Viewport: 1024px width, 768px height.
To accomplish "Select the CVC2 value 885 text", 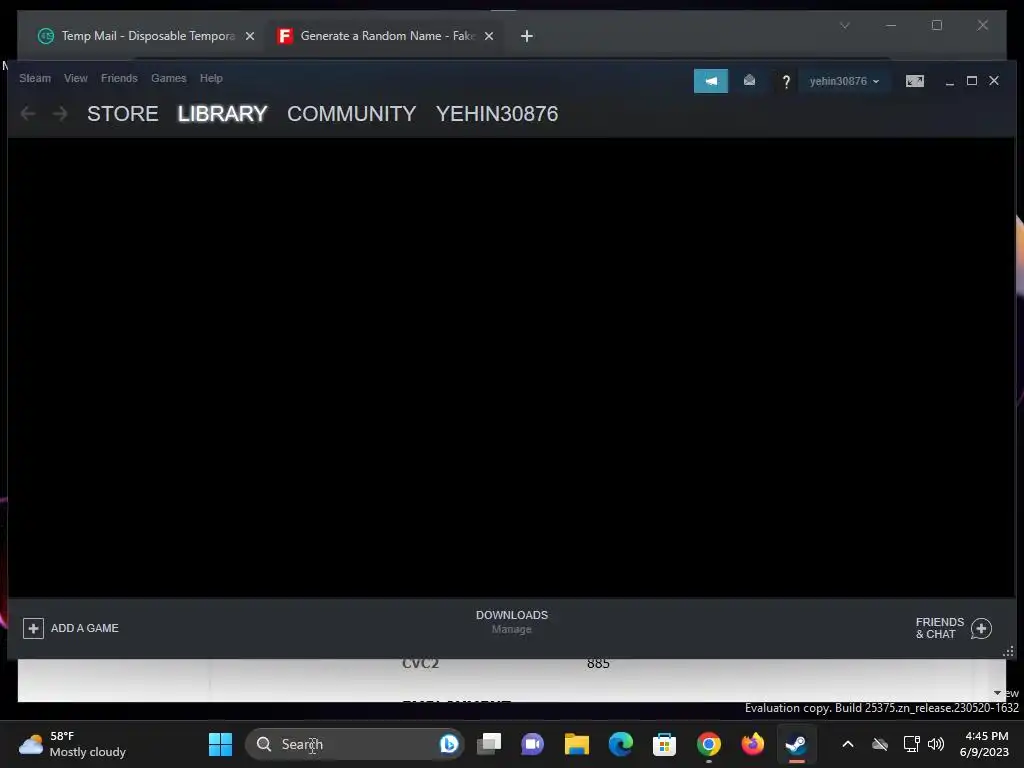I will (x=598, y=664).
